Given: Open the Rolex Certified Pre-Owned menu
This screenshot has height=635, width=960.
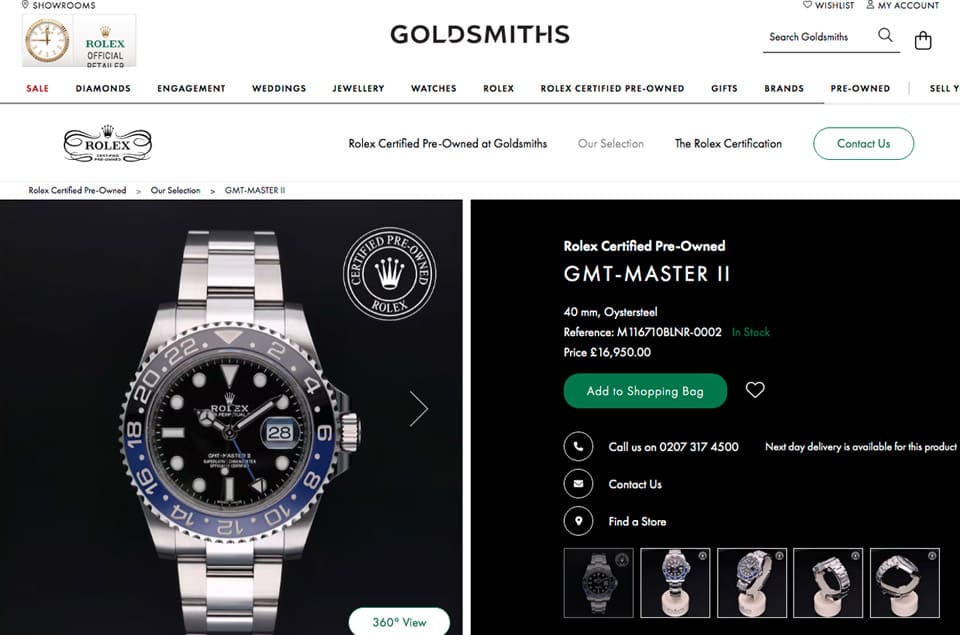Looking at the screenshot, I should pos(612,88).
